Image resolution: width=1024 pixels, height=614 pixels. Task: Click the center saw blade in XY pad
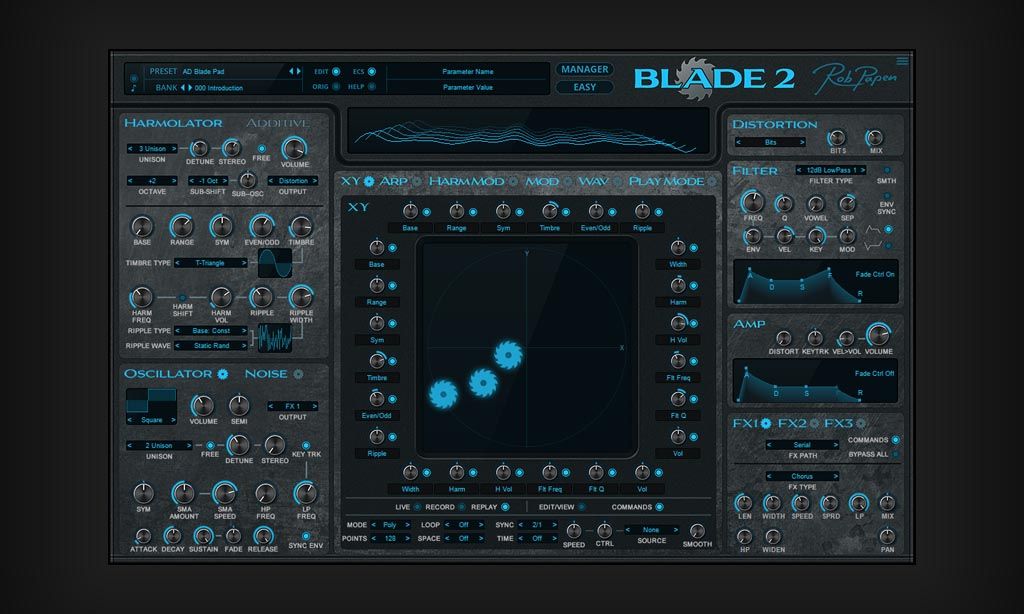483,383
